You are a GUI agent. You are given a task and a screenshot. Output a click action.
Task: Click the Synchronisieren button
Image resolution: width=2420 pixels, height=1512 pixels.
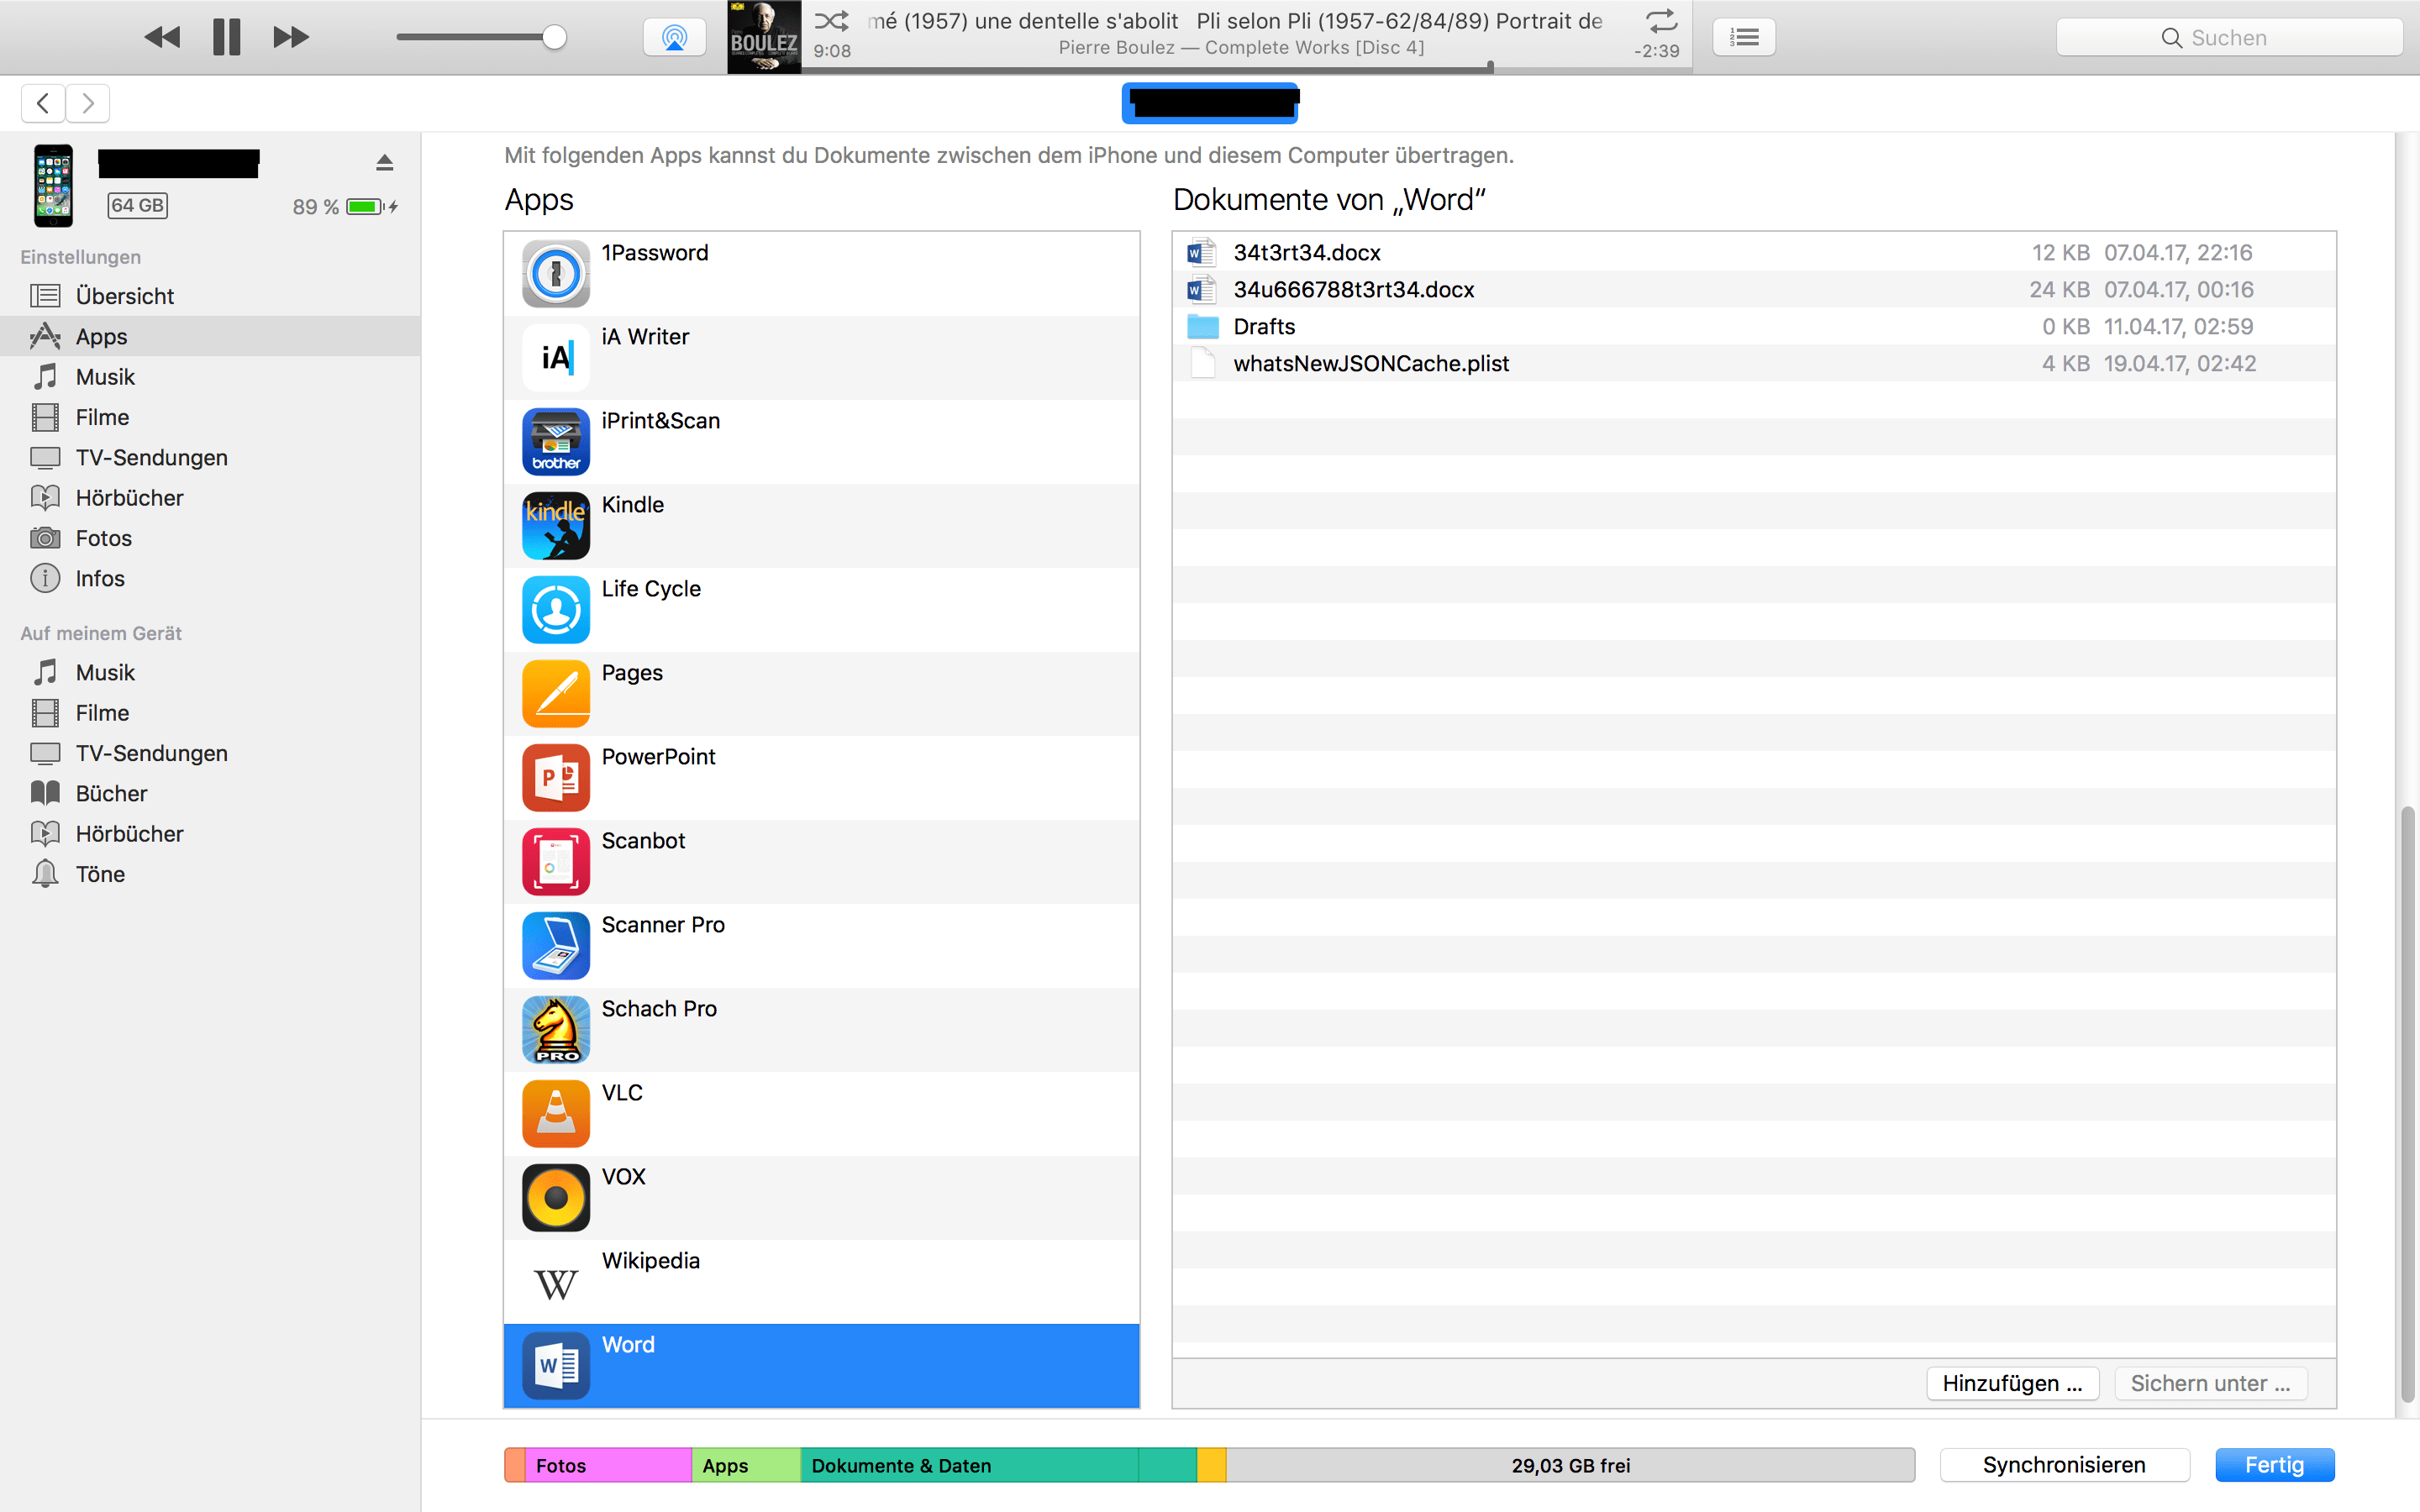pyautogui.click(x=2064, y=1465)
